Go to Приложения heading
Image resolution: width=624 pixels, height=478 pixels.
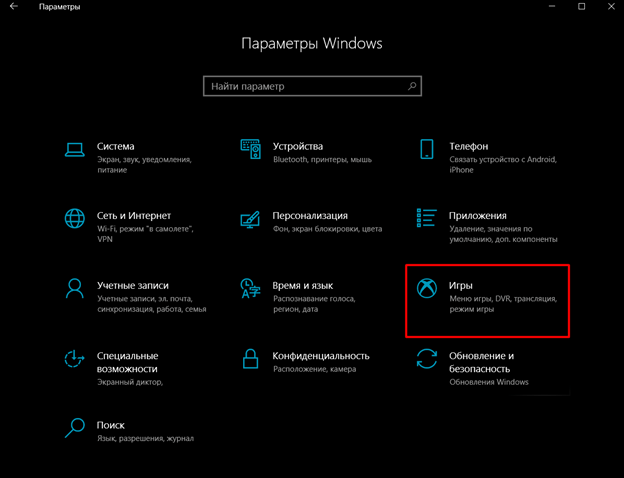click(478, 216)
